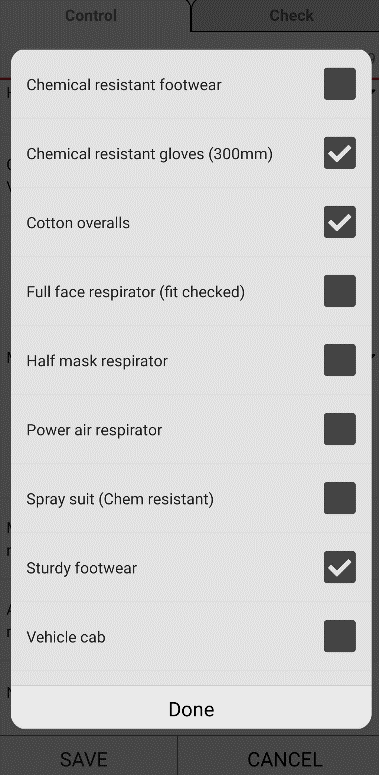Select the Power air respirator label

(x=94, y=430)
